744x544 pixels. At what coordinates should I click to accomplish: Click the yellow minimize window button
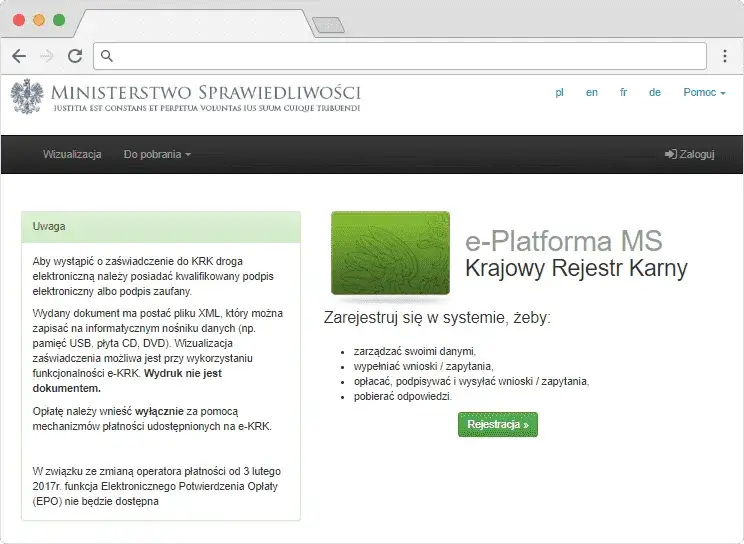[39, 20]
